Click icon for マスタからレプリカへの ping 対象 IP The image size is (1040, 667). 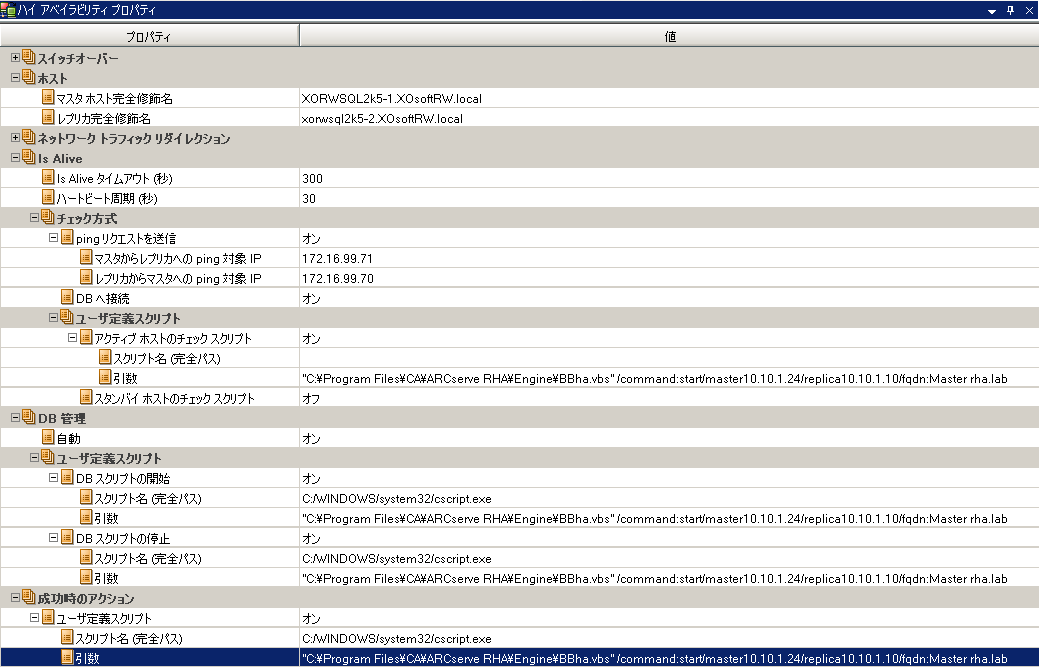tap(86, 257)
